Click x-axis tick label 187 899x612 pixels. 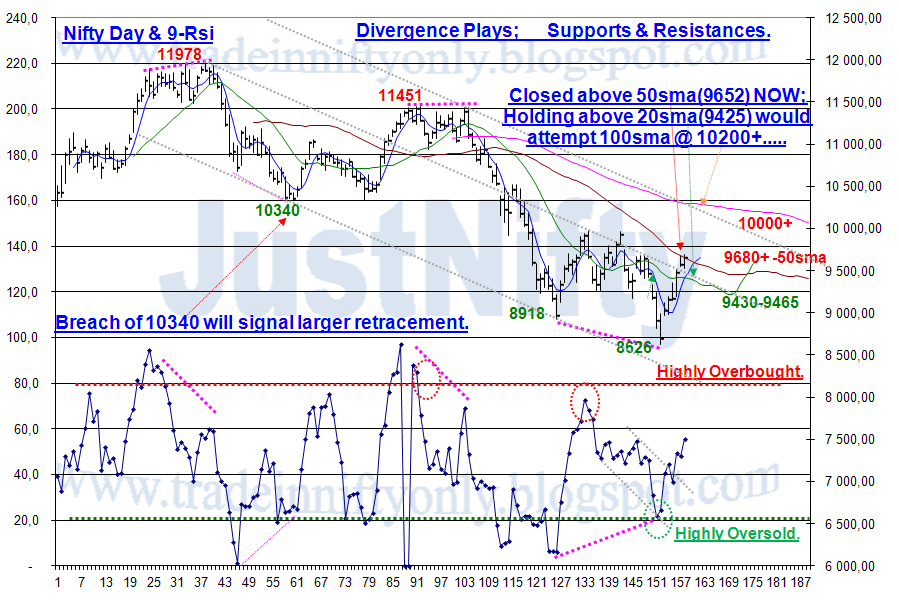tap(801, 583)
